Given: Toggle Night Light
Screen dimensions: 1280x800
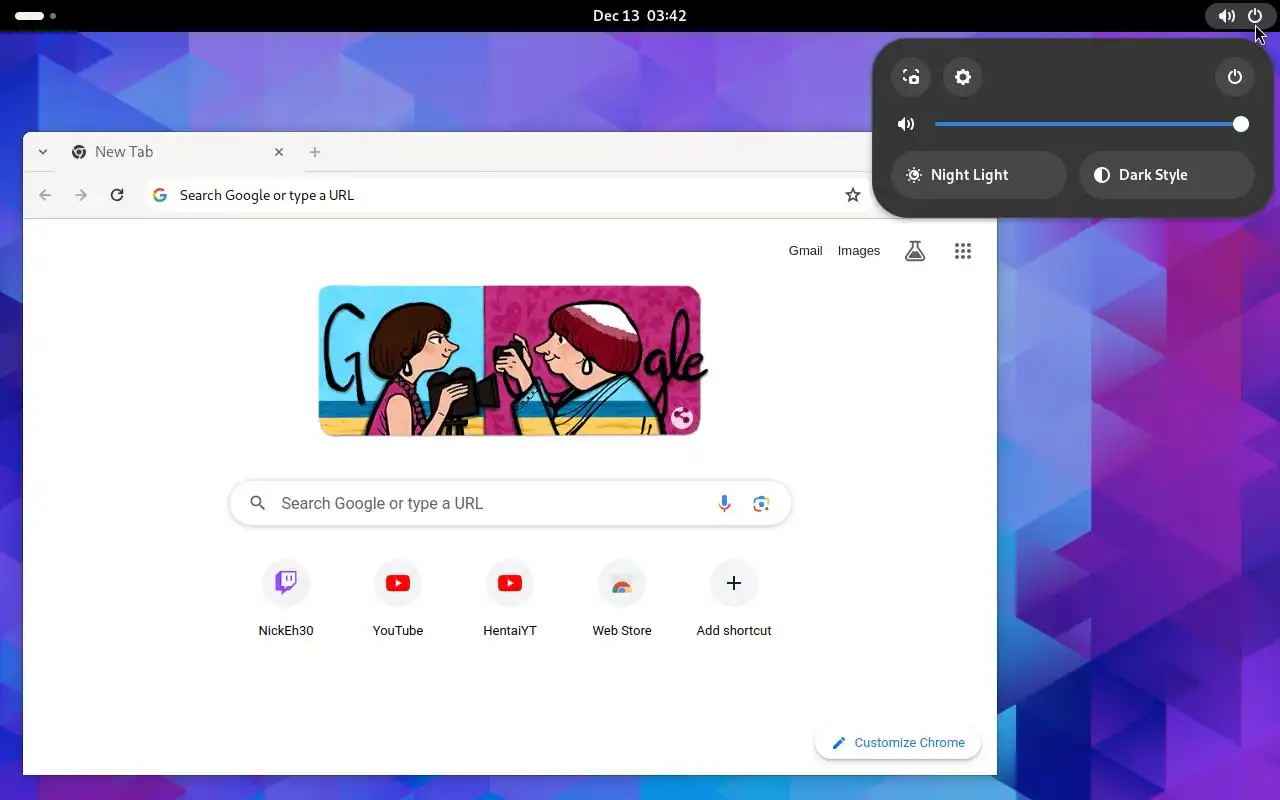Looking at the screenshot, I should 979,175.
